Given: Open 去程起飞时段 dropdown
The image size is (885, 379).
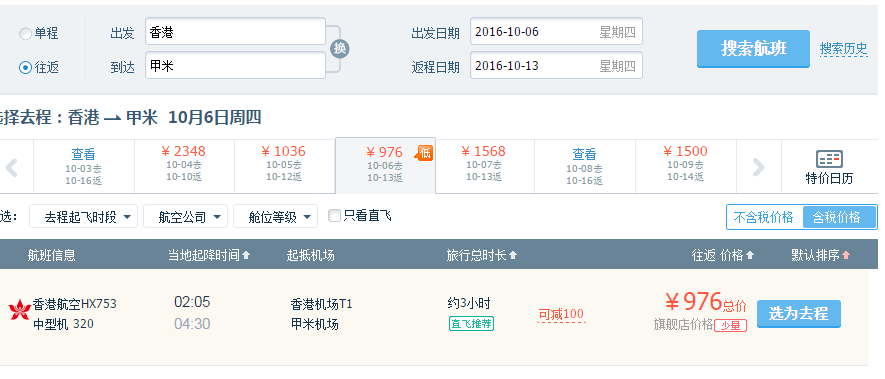Looking at the screenshot, I should [x=84, y=217].
